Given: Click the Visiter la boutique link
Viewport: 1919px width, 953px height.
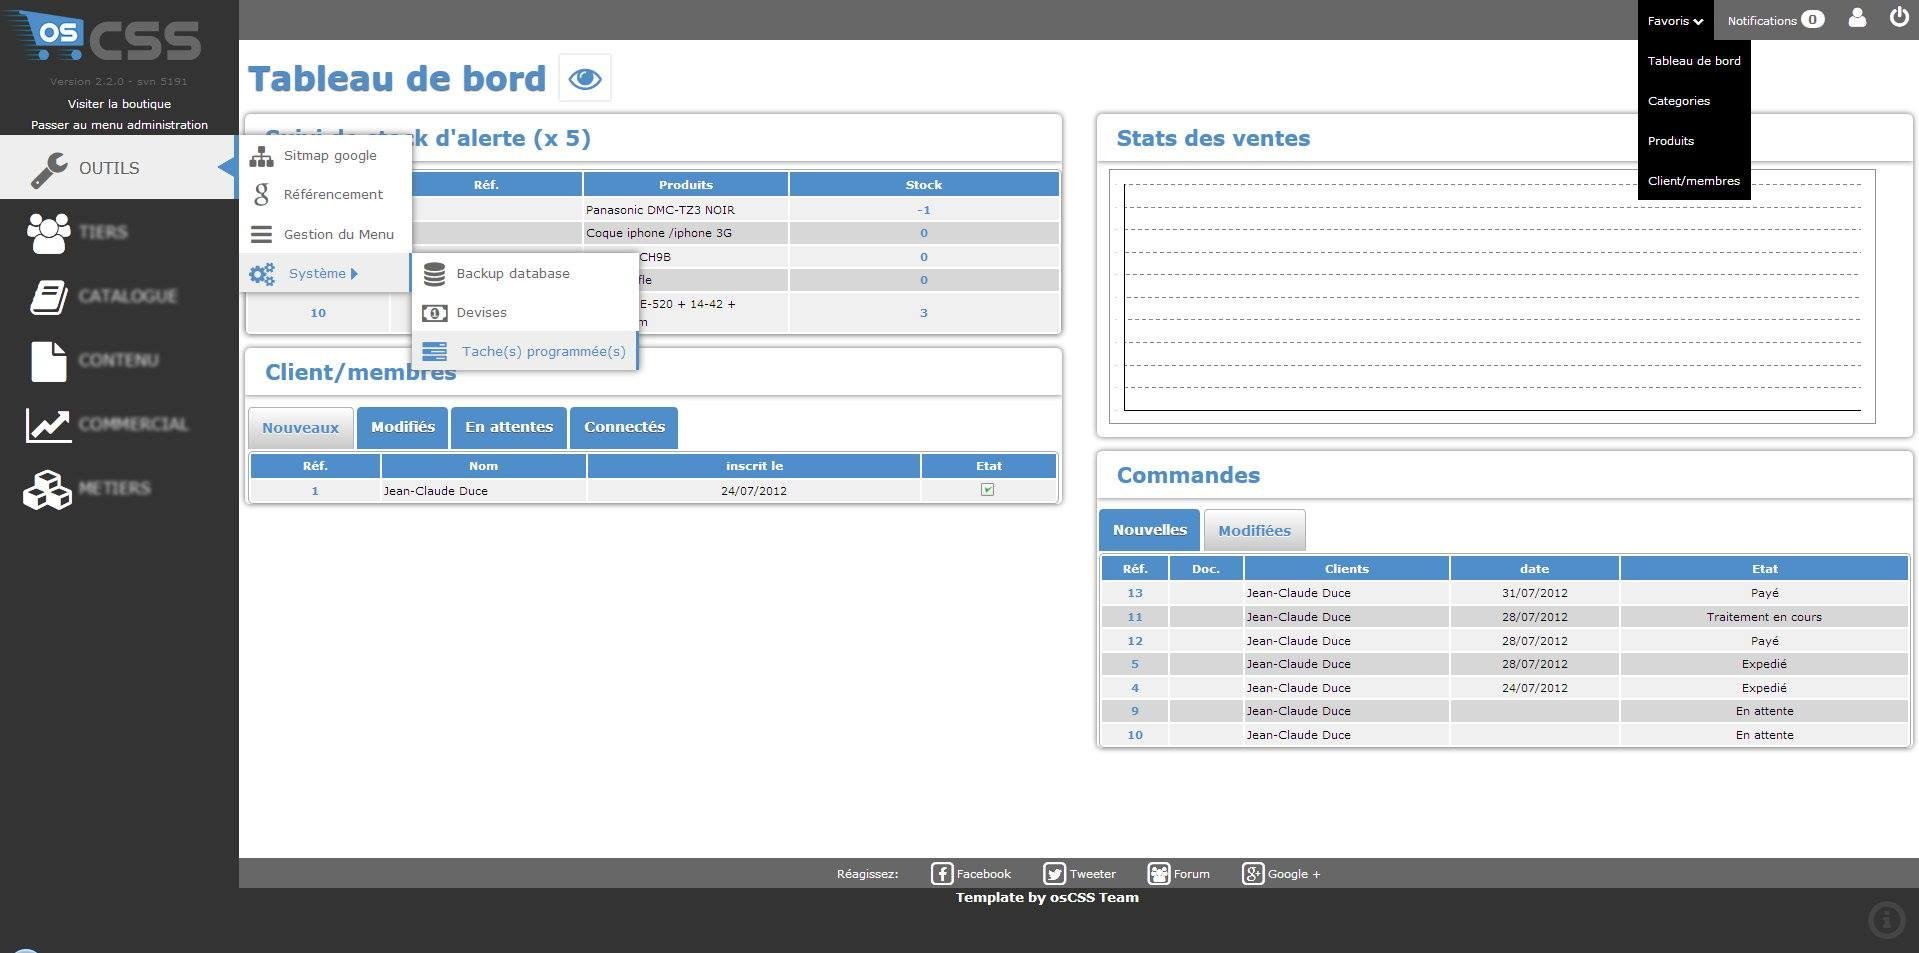Looking at the screenshot, I should point(119,103).
